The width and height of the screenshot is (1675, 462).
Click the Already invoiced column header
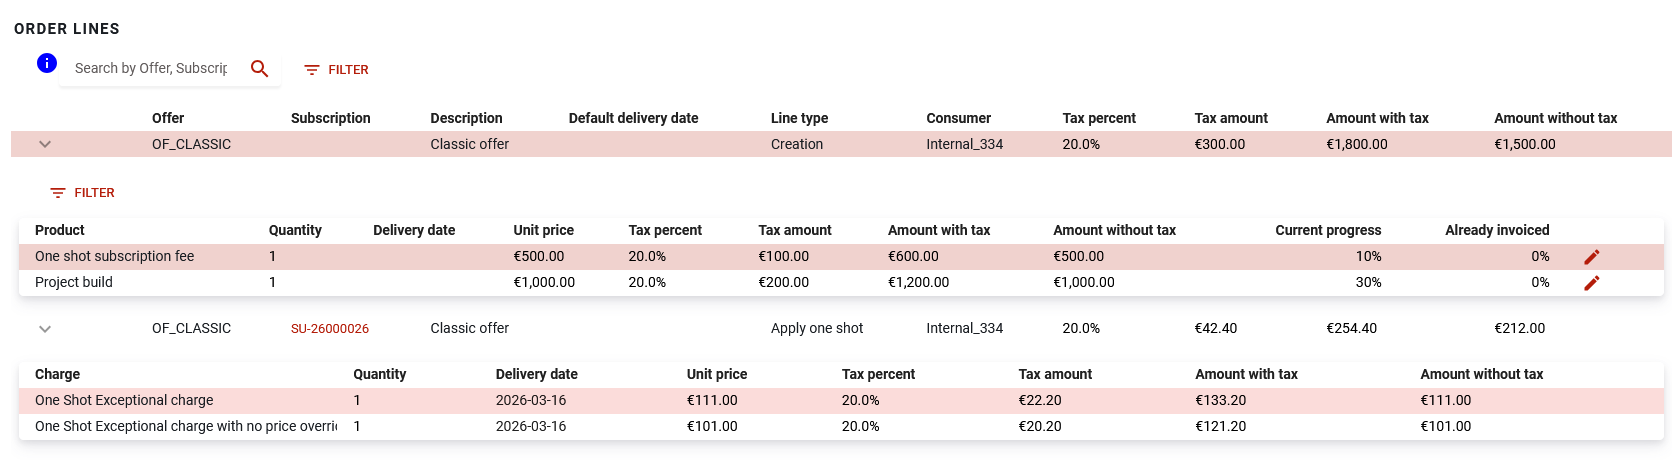[x=1497, y=230]
